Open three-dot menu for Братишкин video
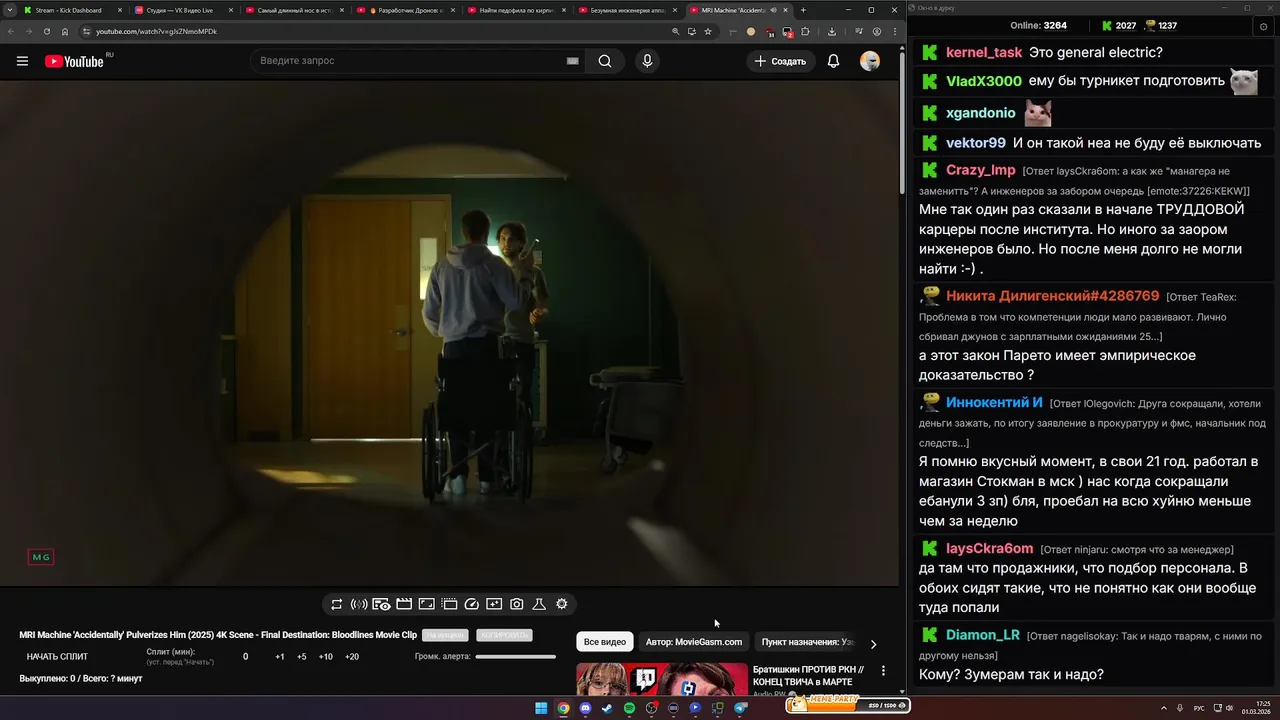This screenshot has height=720, width=1280. [x=883, y=671]
